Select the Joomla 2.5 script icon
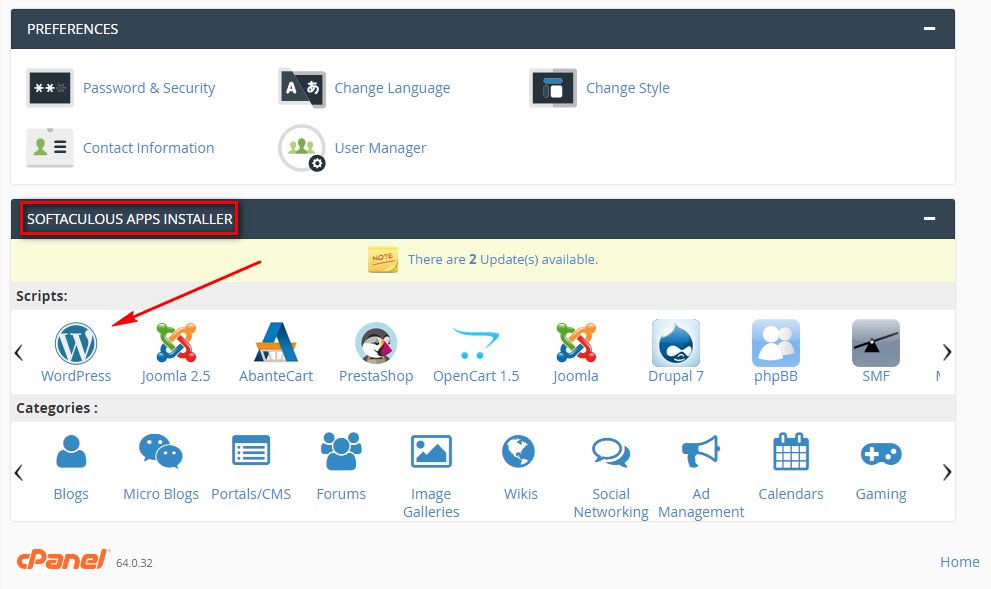The image size is (991, 589). coord(176,343)
